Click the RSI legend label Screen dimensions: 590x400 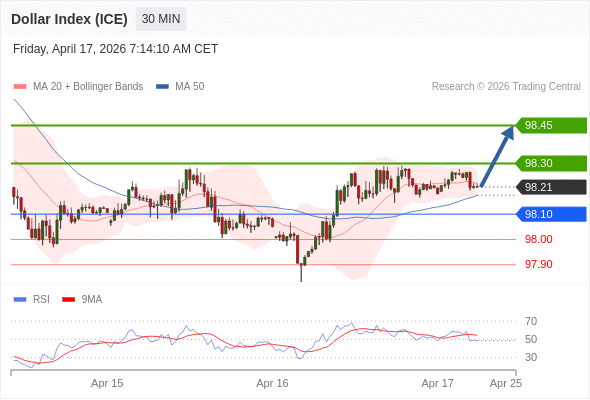coord(41,300)
